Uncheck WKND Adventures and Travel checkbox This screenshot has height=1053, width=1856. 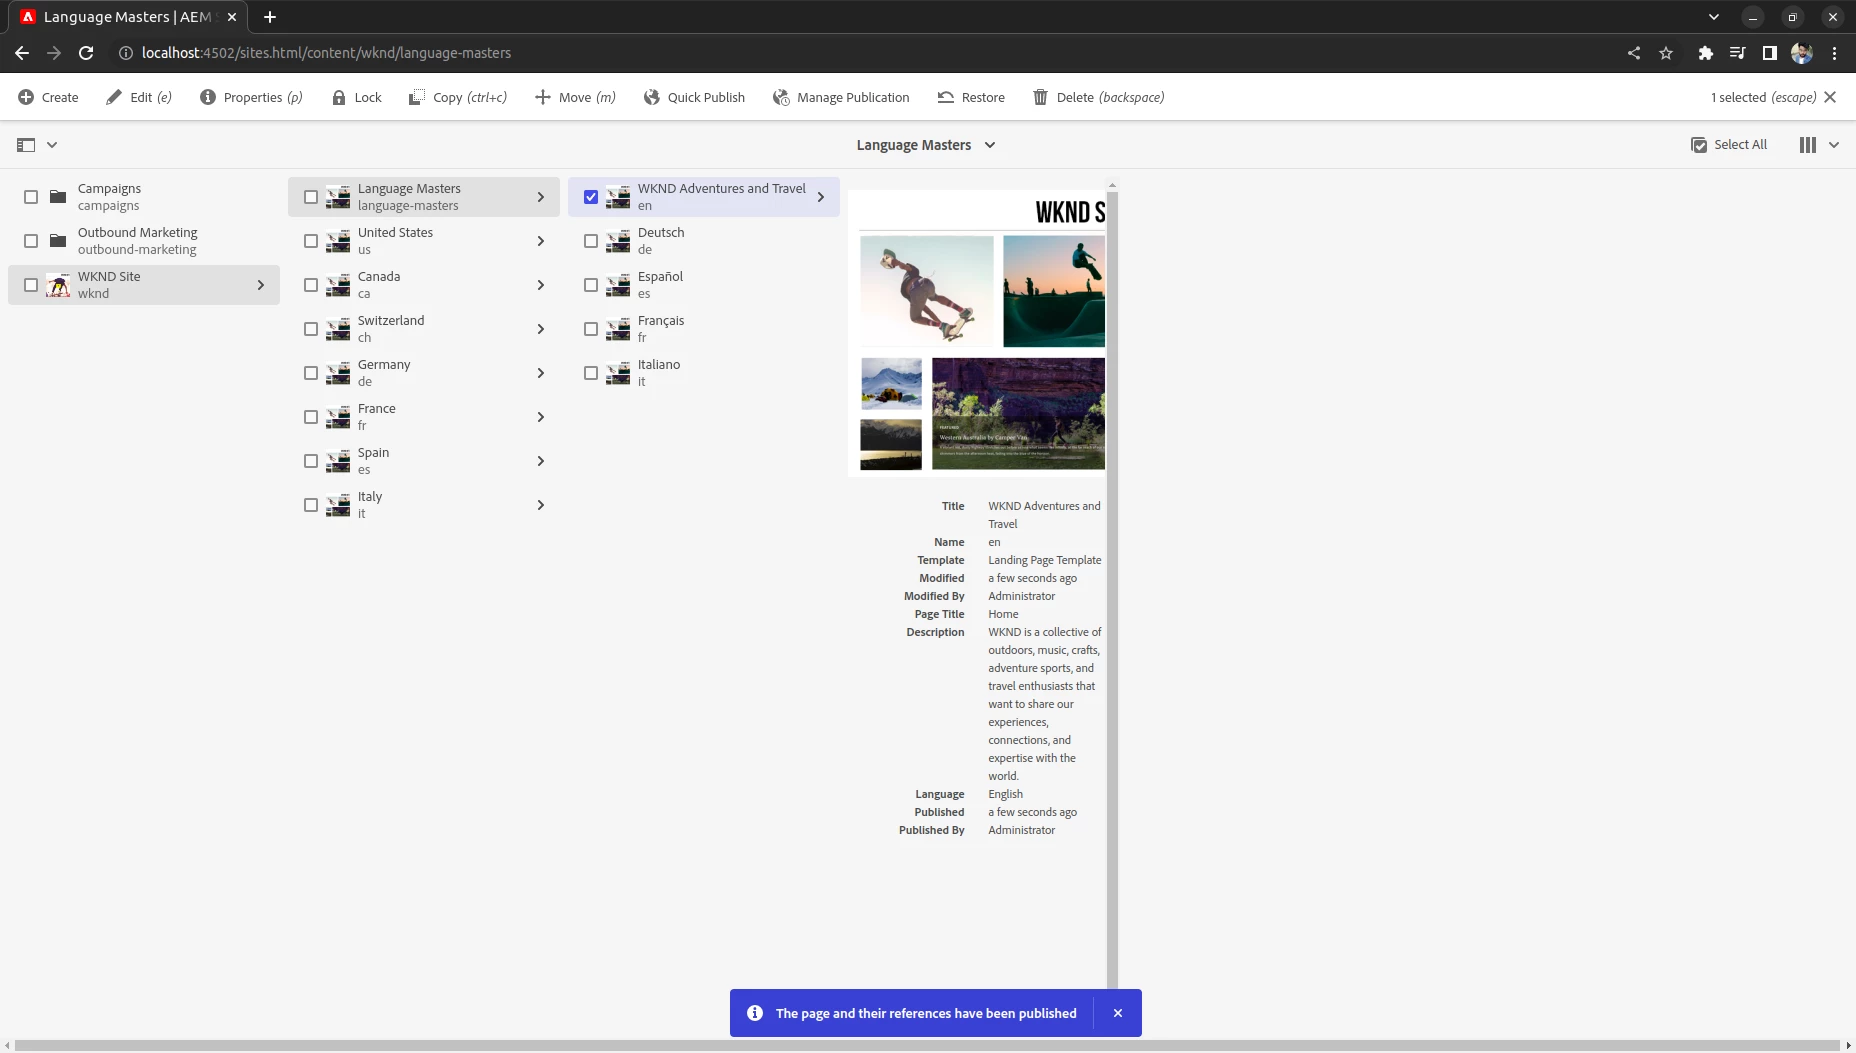(x=591, y=197)
